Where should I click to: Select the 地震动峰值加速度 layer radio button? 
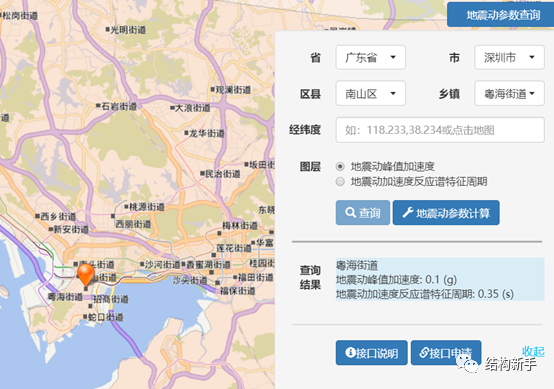point(340,166)
